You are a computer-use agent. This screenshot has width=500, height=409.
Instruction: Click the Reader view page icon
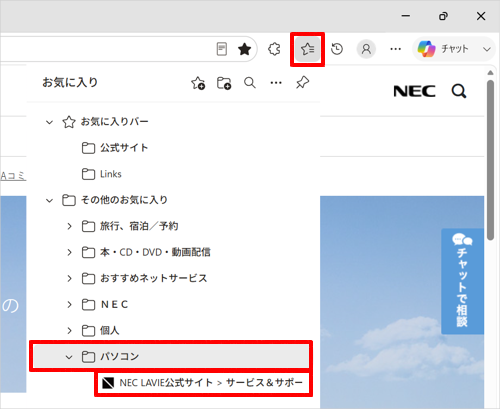pyautogui.click(x=222, y=49)
